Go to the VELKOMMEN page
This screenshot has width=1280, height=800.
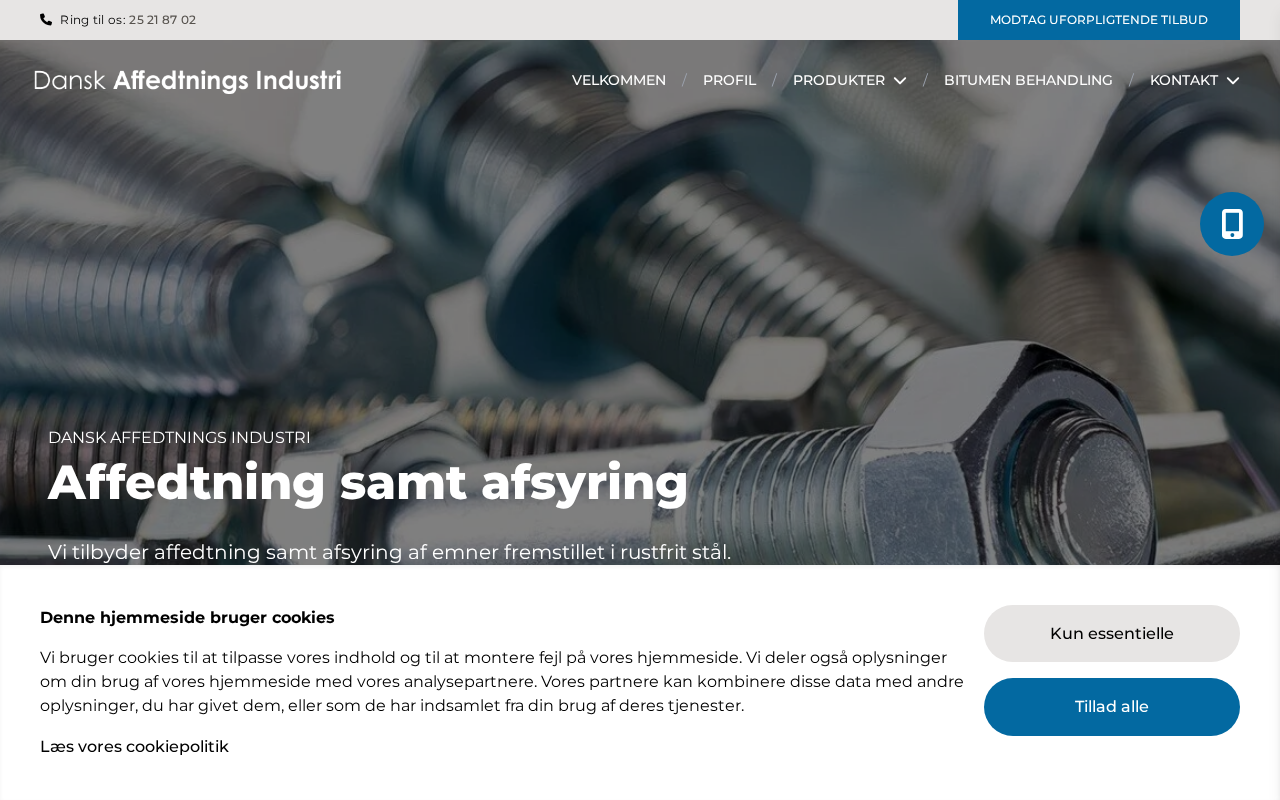coord(619,80)
